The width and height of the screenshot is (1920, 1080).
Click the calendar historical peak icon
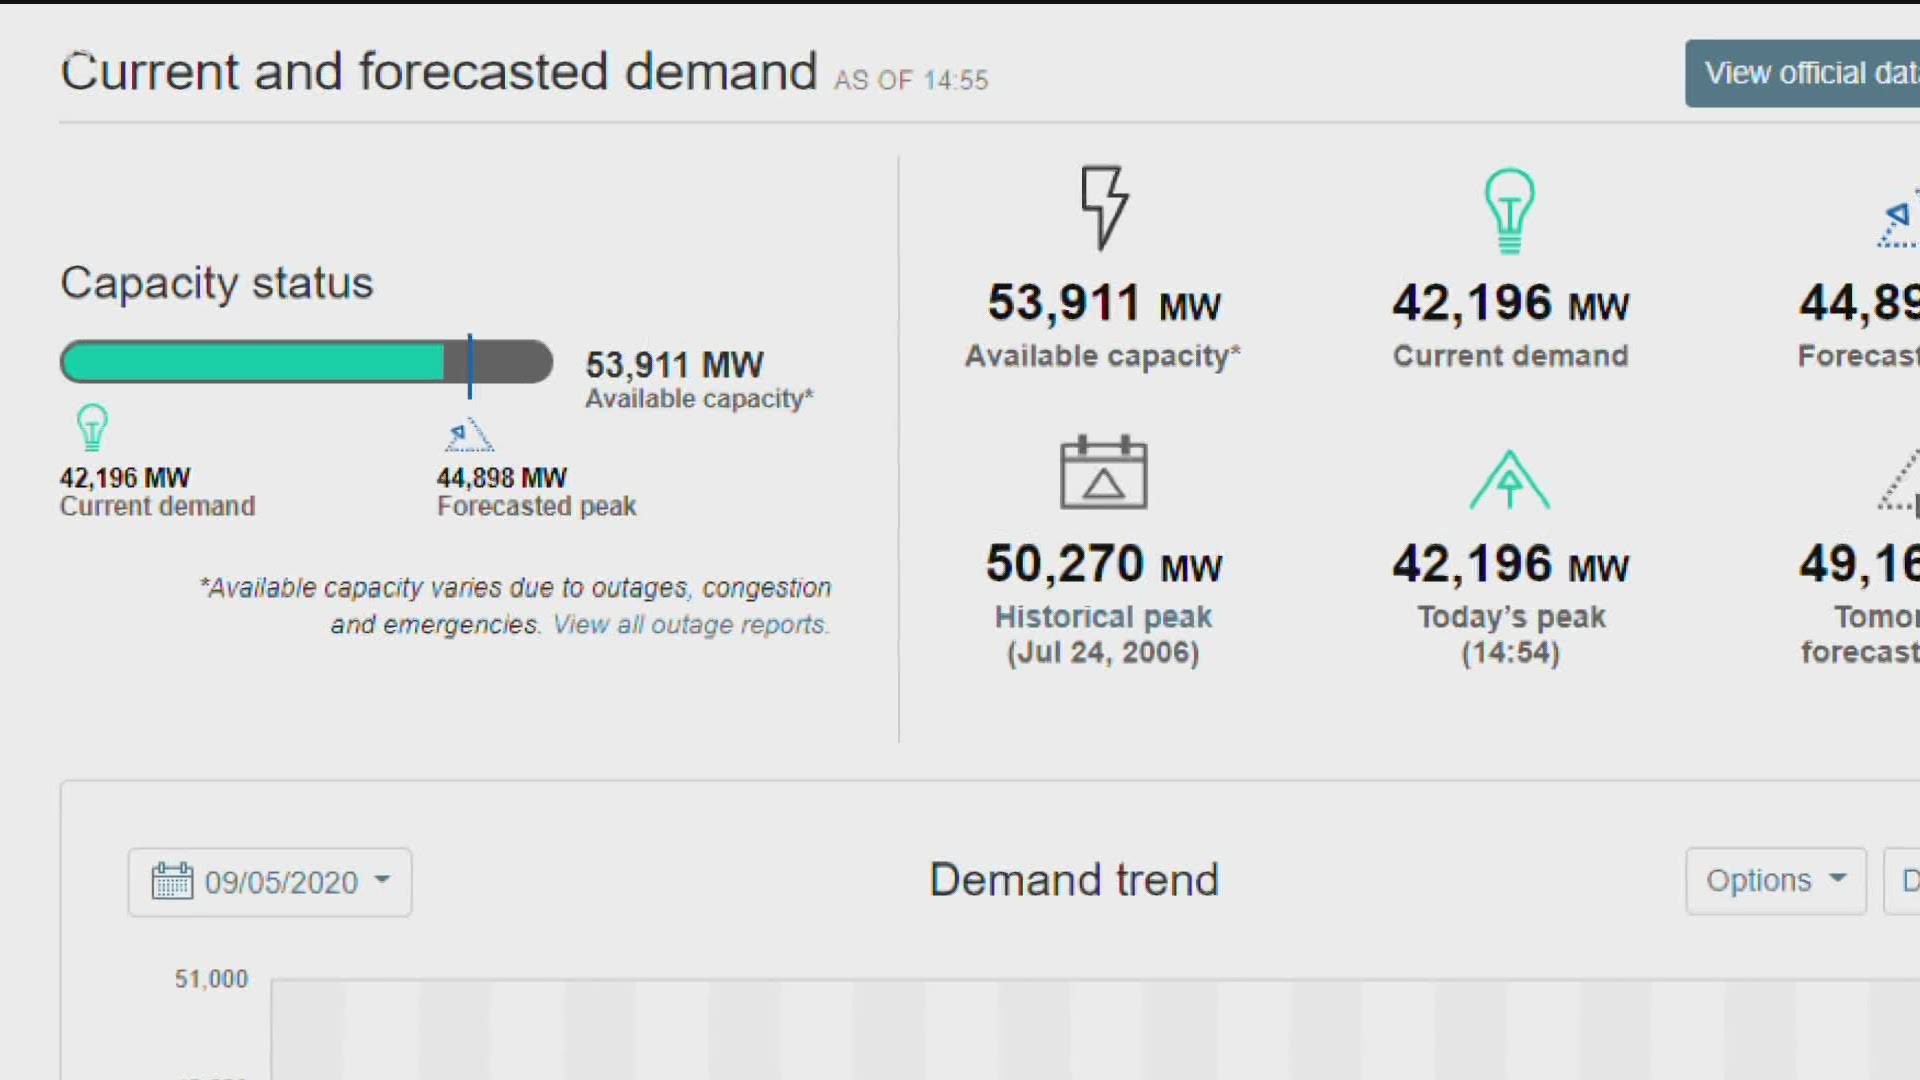point(1103,474)
